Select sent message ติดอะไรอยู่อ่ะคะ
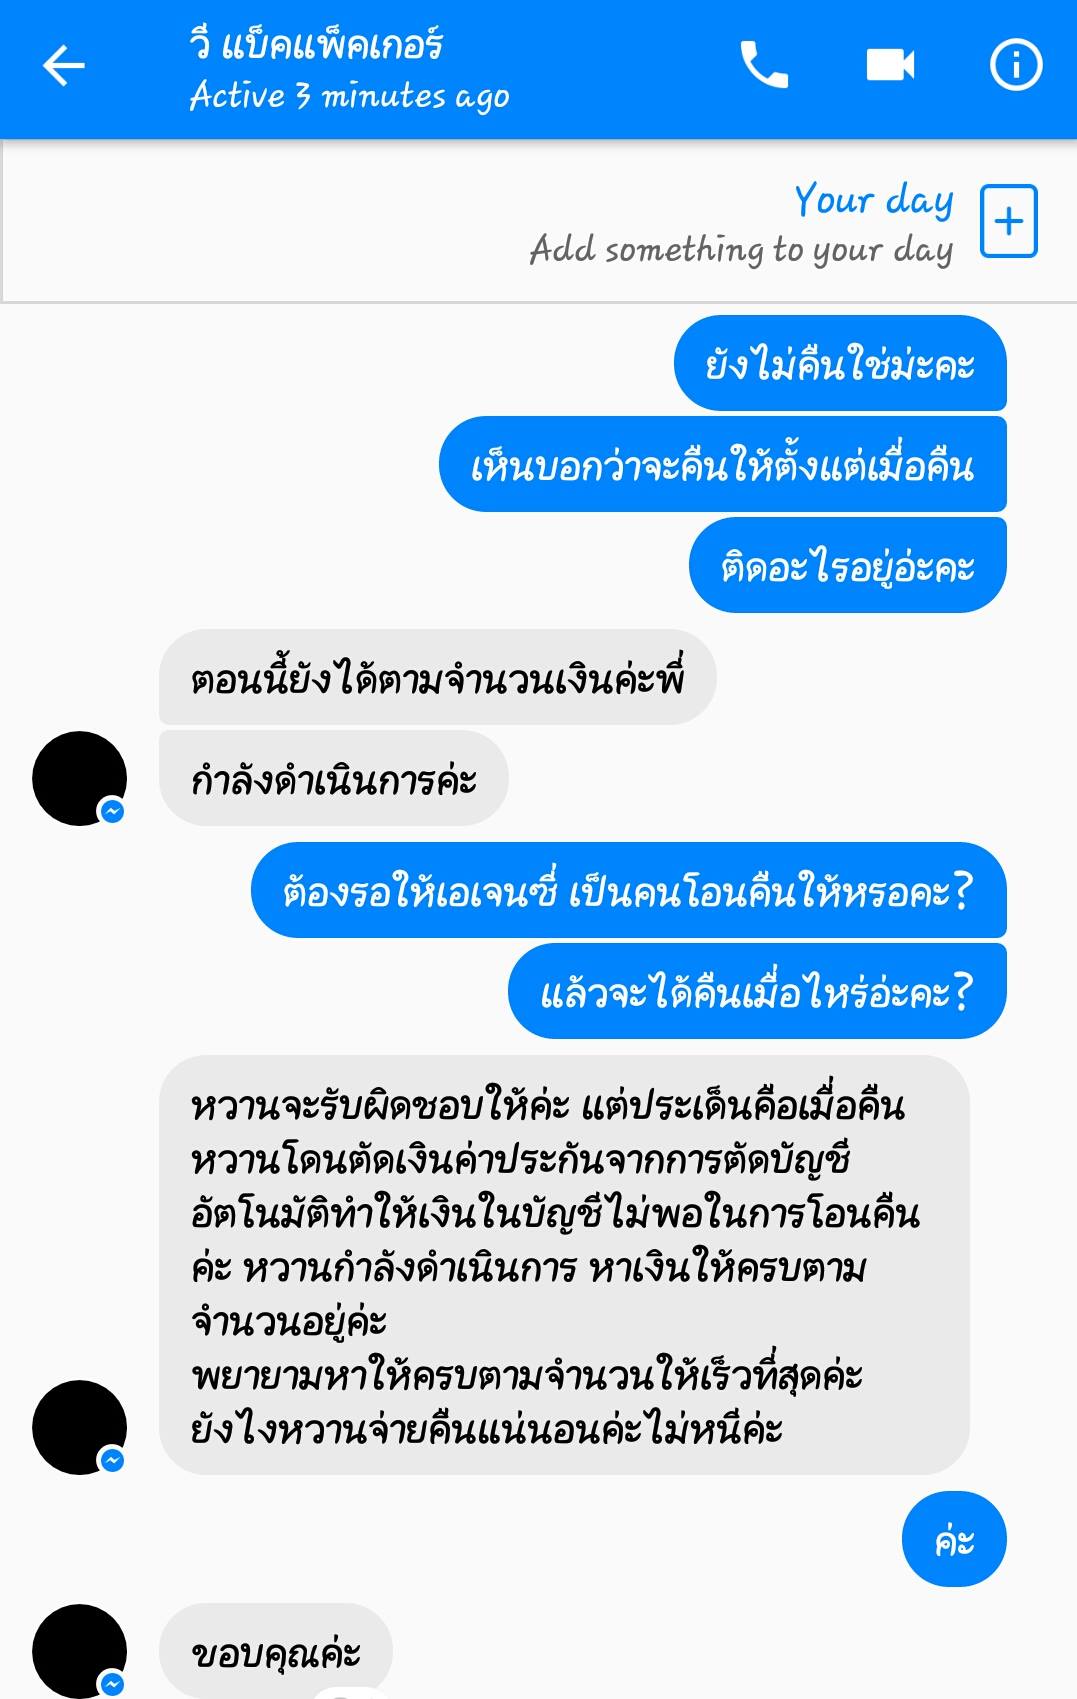 pyautogui.click(x=848, y=565)
